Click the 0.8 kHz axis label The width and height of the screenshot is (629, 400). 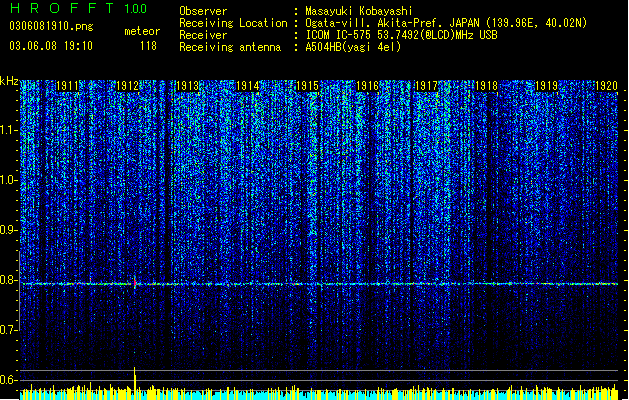[x=9, y=280]
